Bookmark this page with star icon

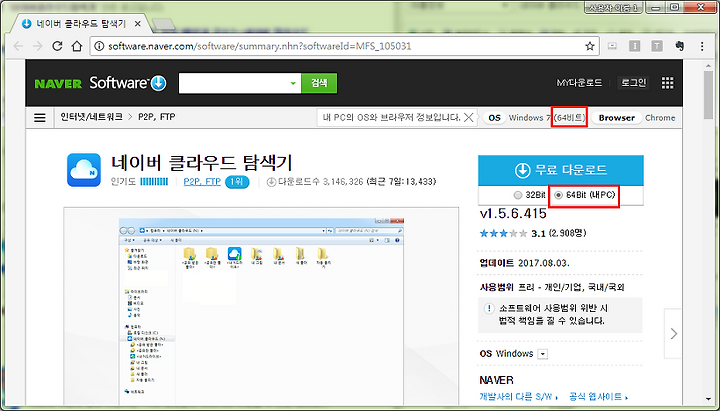point(590,46)
